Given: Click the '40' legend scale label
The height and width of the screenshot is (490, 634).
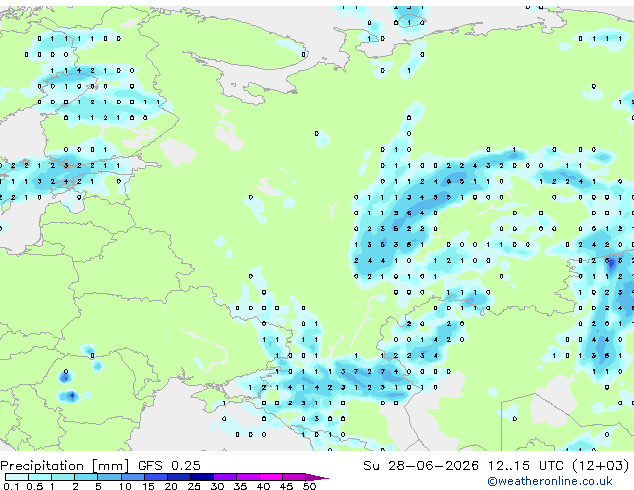Looking at the screenshot, I should pyautogui.click(x=263, y=486).
